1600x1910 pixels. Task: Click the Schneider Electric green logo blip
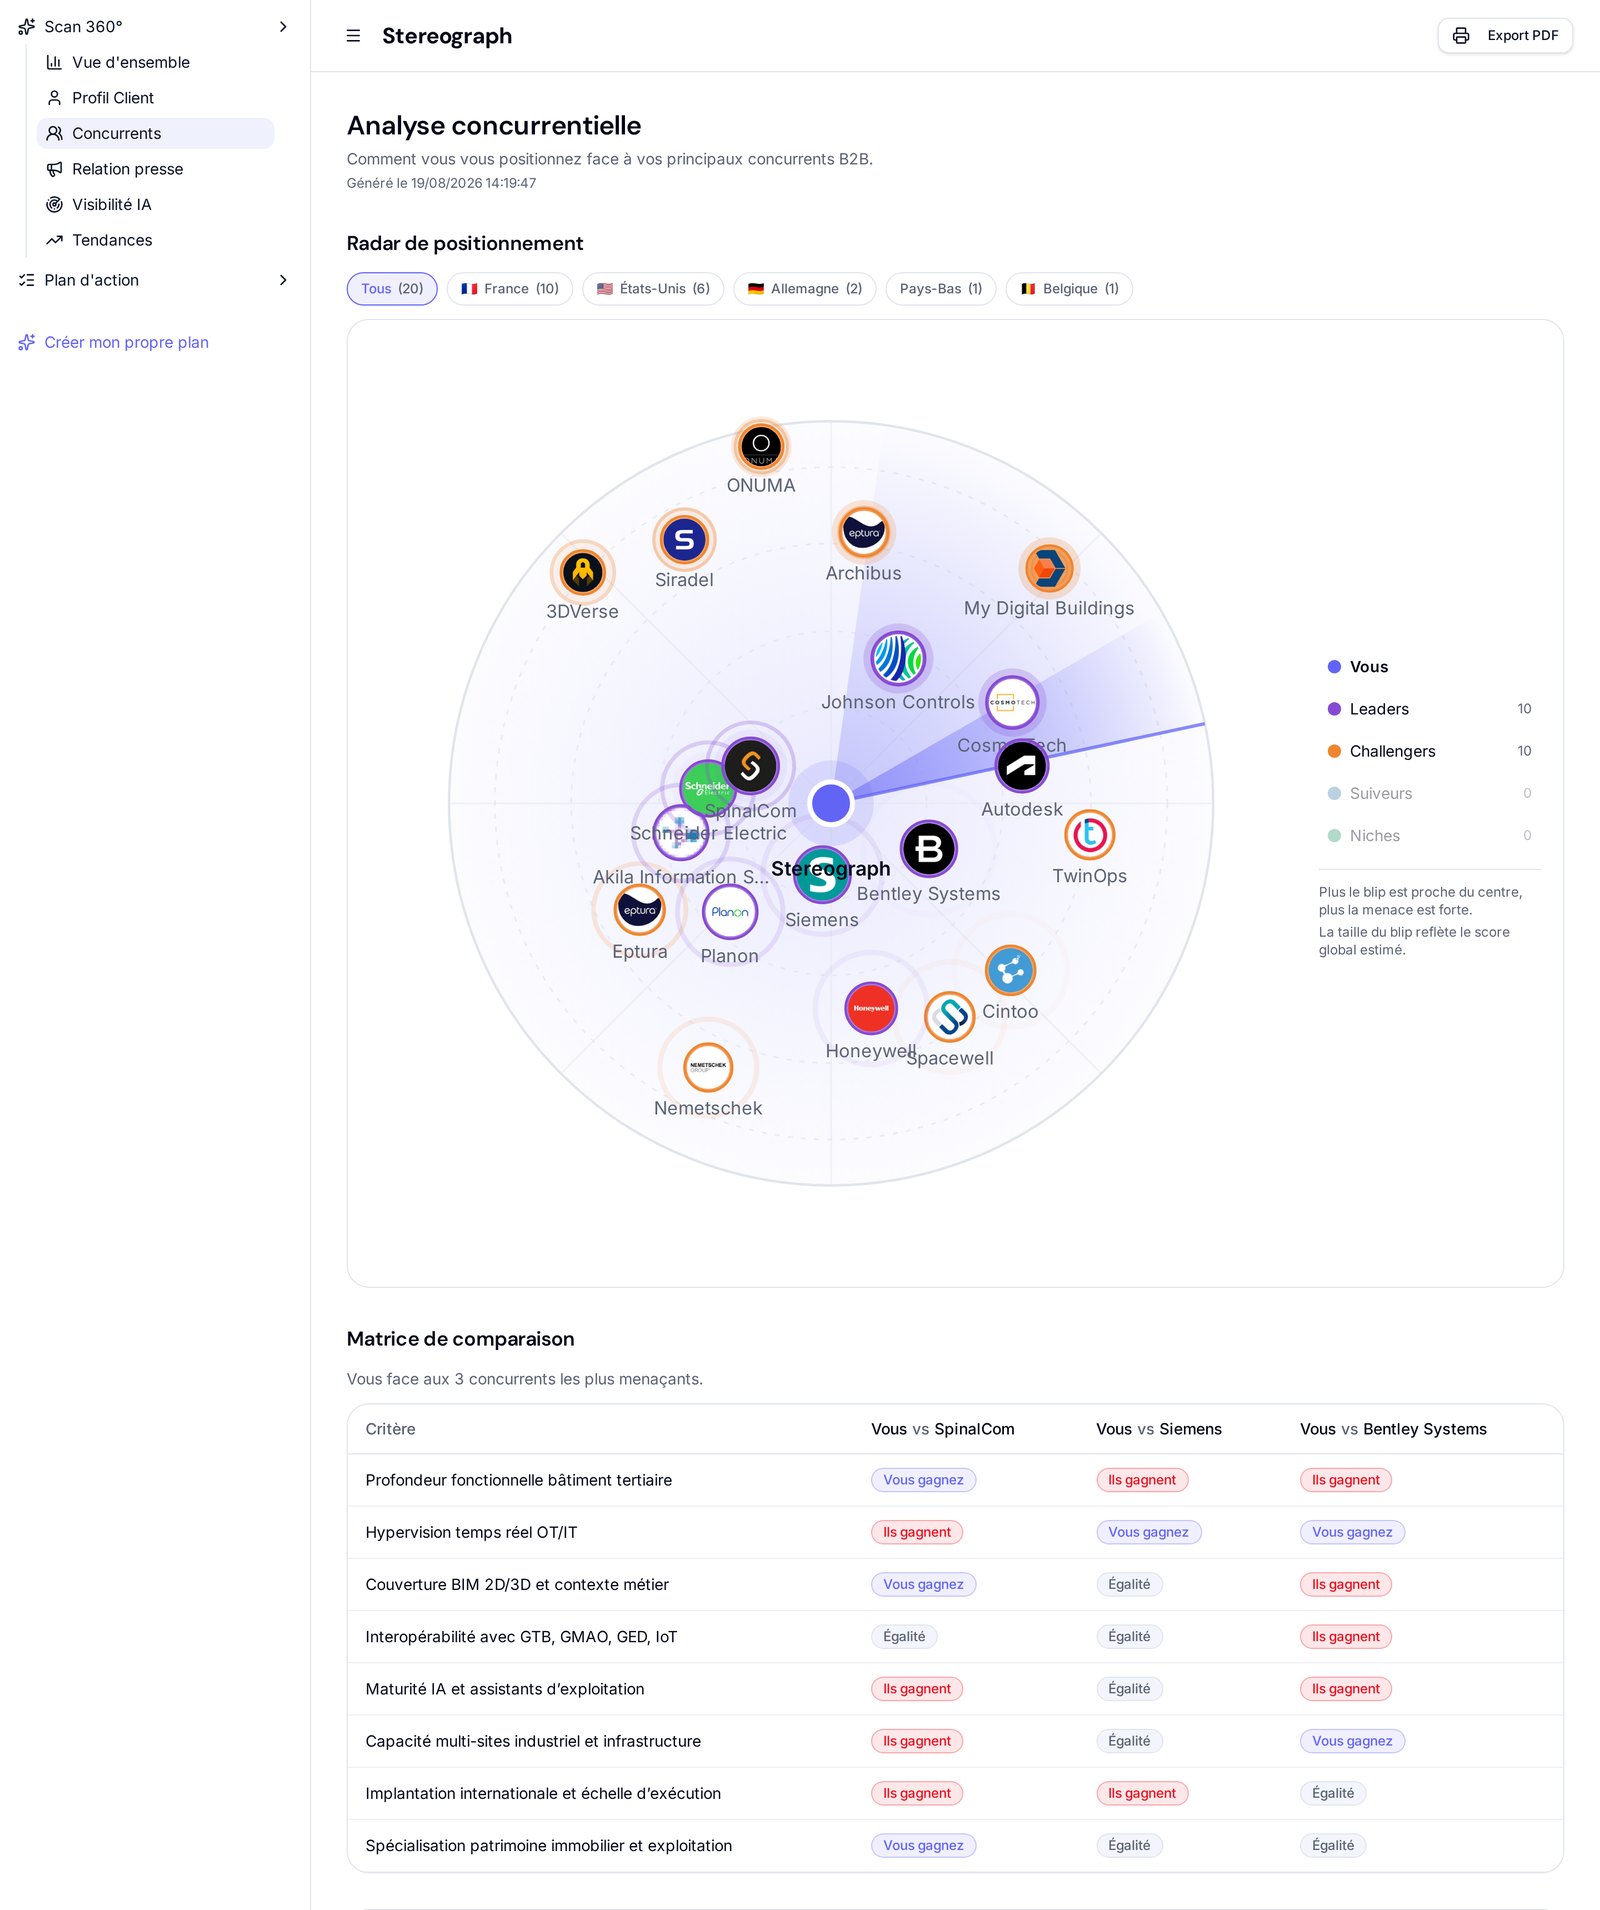tap(706, 787)
